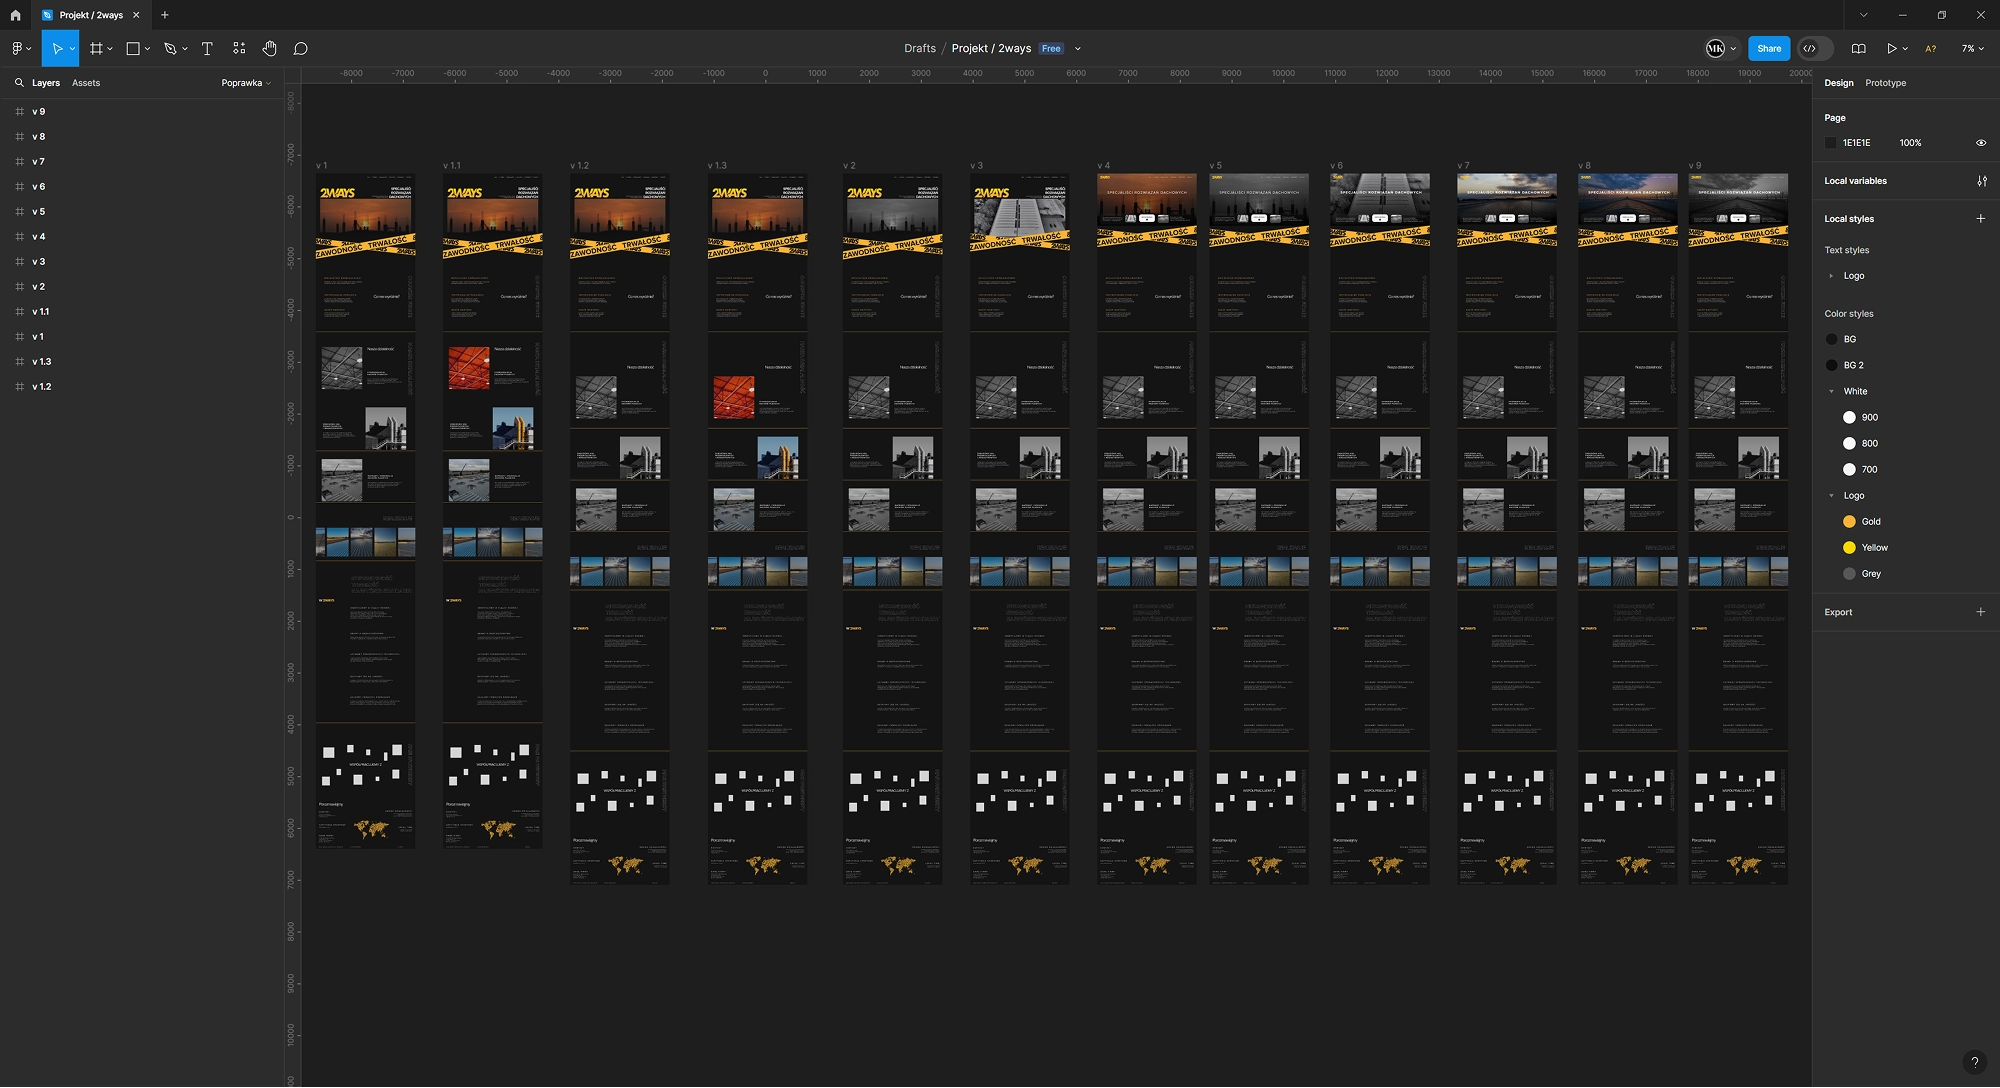The width and height of the screenshot is (2000, 1088).
Task: Select the Text tool
Action: pyautogui.click(x=207, y=48)
